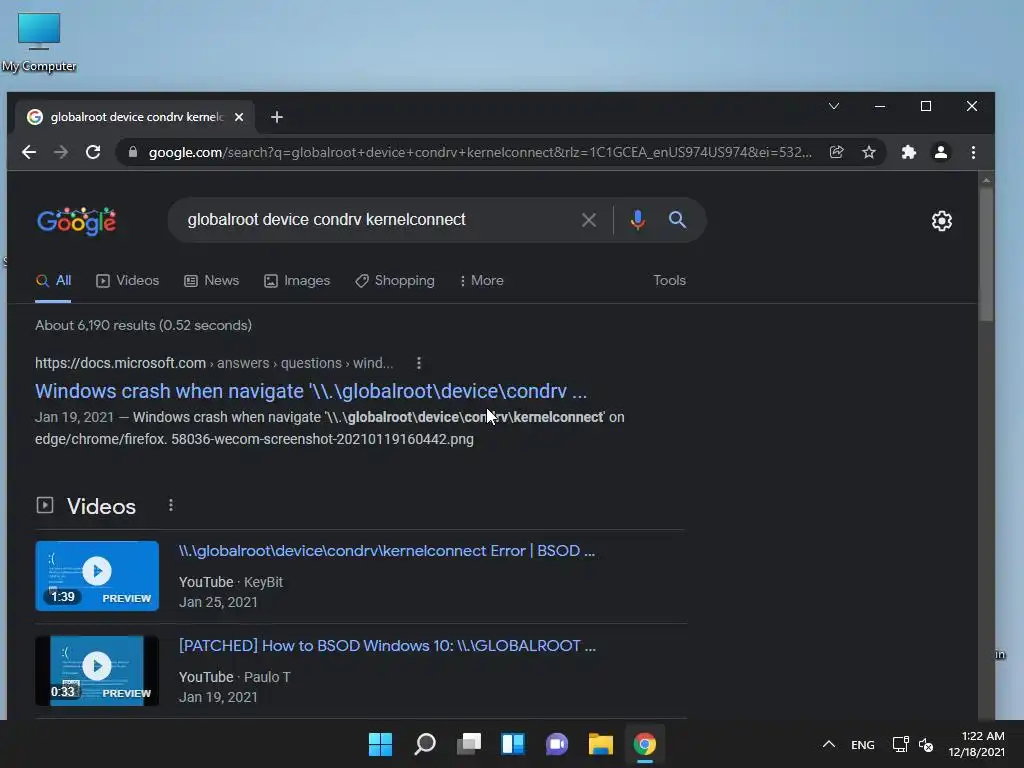Viewport: 1024px width, 768px height.
Task: Start voice search with microphone icon
Action: (637, 220)
